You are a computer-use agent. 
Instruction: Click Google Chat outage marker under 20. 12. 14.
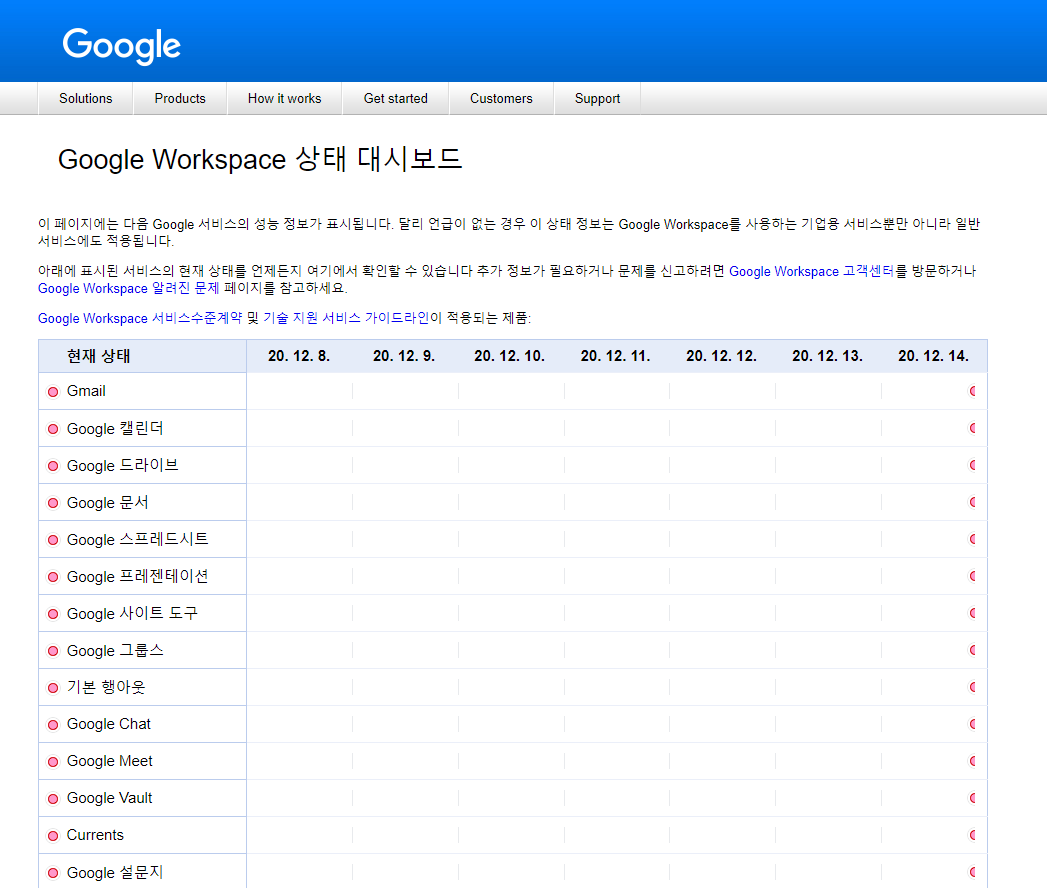(x=973, y=724)
